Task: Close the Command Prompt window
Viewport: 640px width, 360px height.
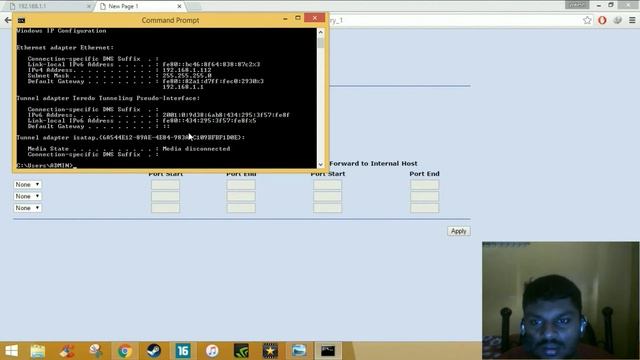Action: point(315,18)
